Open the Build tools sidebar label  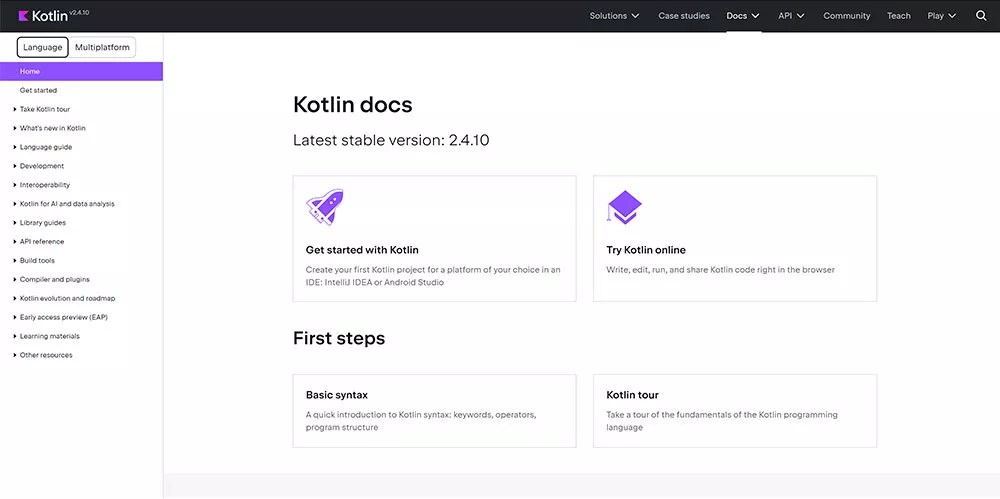[x=37, y=260]
